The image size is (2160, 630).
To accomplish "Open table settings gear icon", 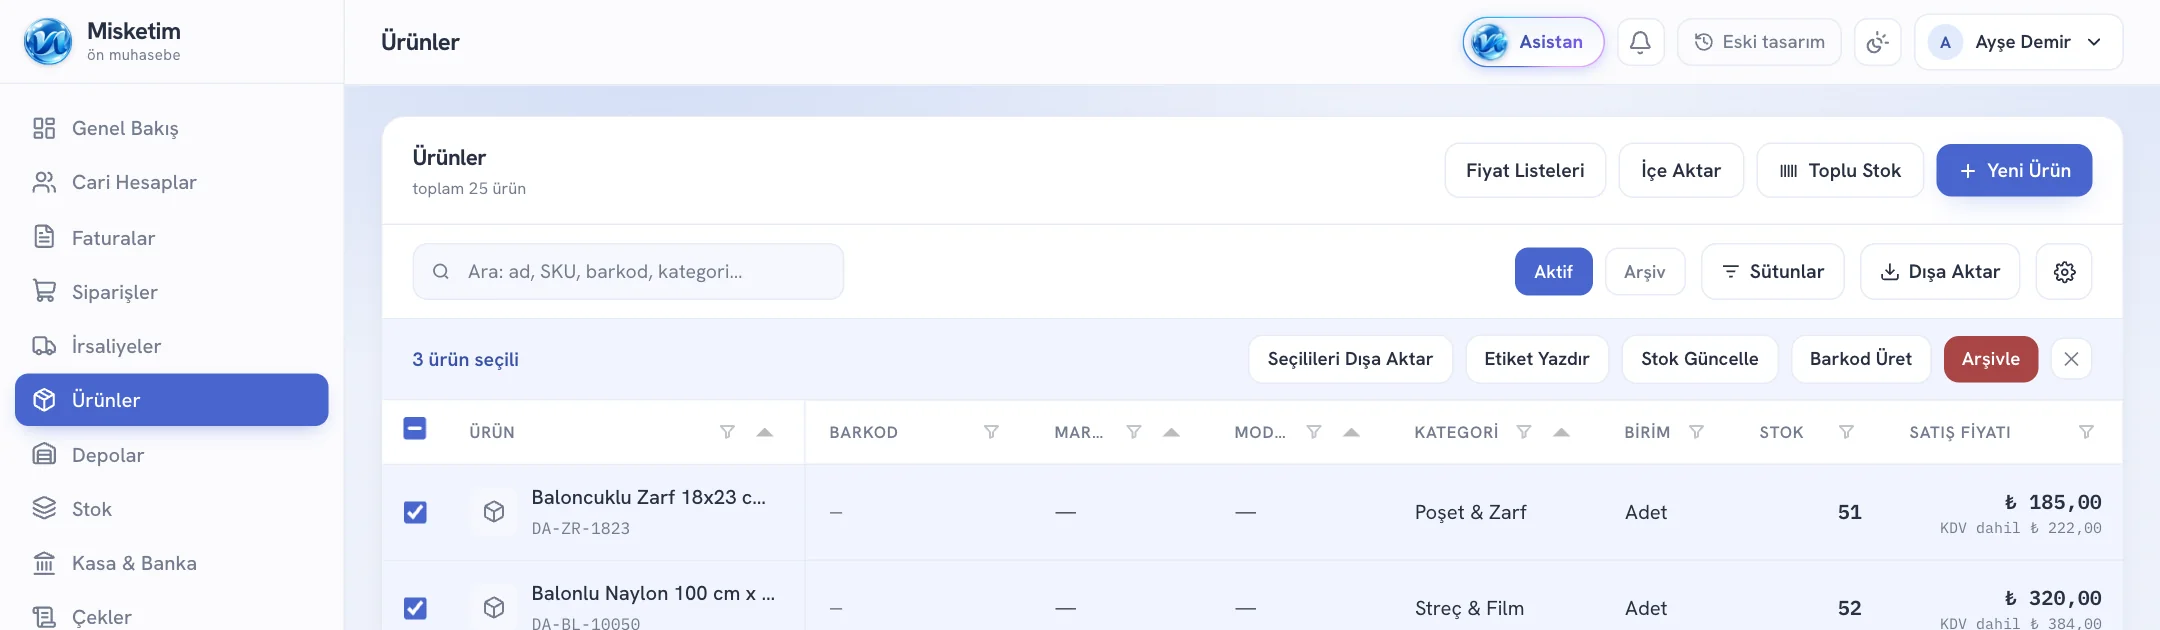I will point(2064,272).
